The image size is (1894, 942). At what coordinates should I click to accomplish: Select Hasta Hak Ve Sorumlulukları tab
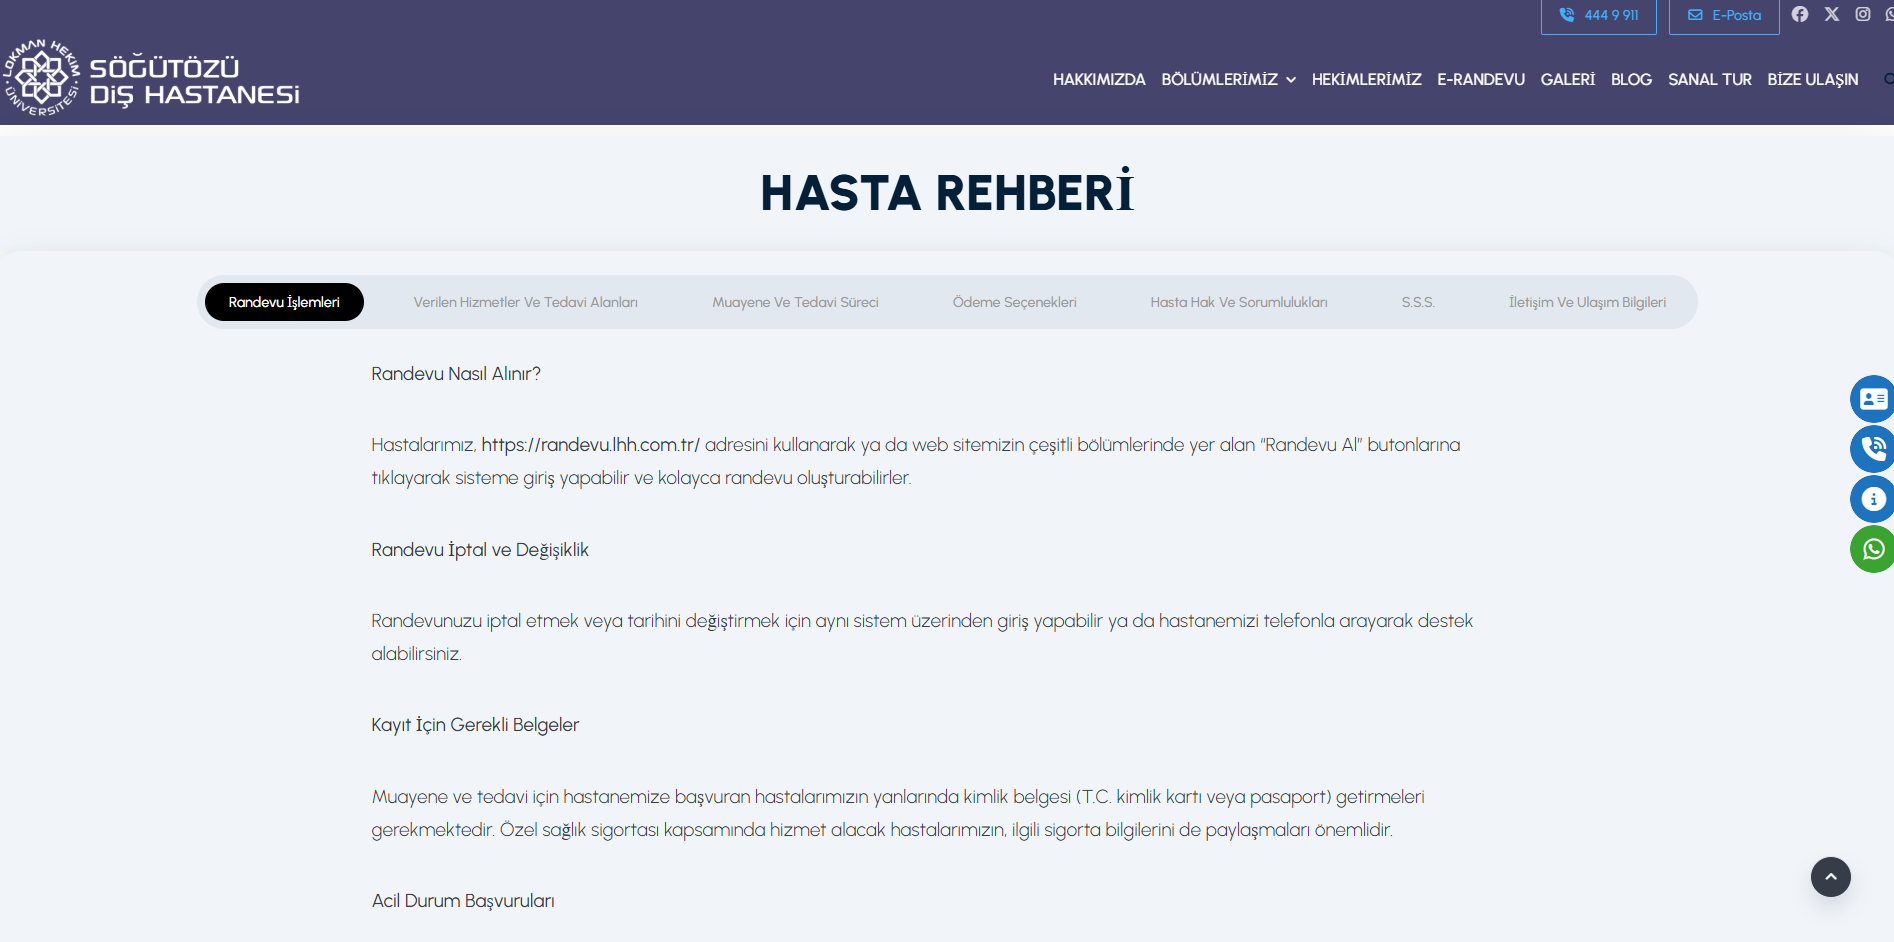tap(1238, 302)
